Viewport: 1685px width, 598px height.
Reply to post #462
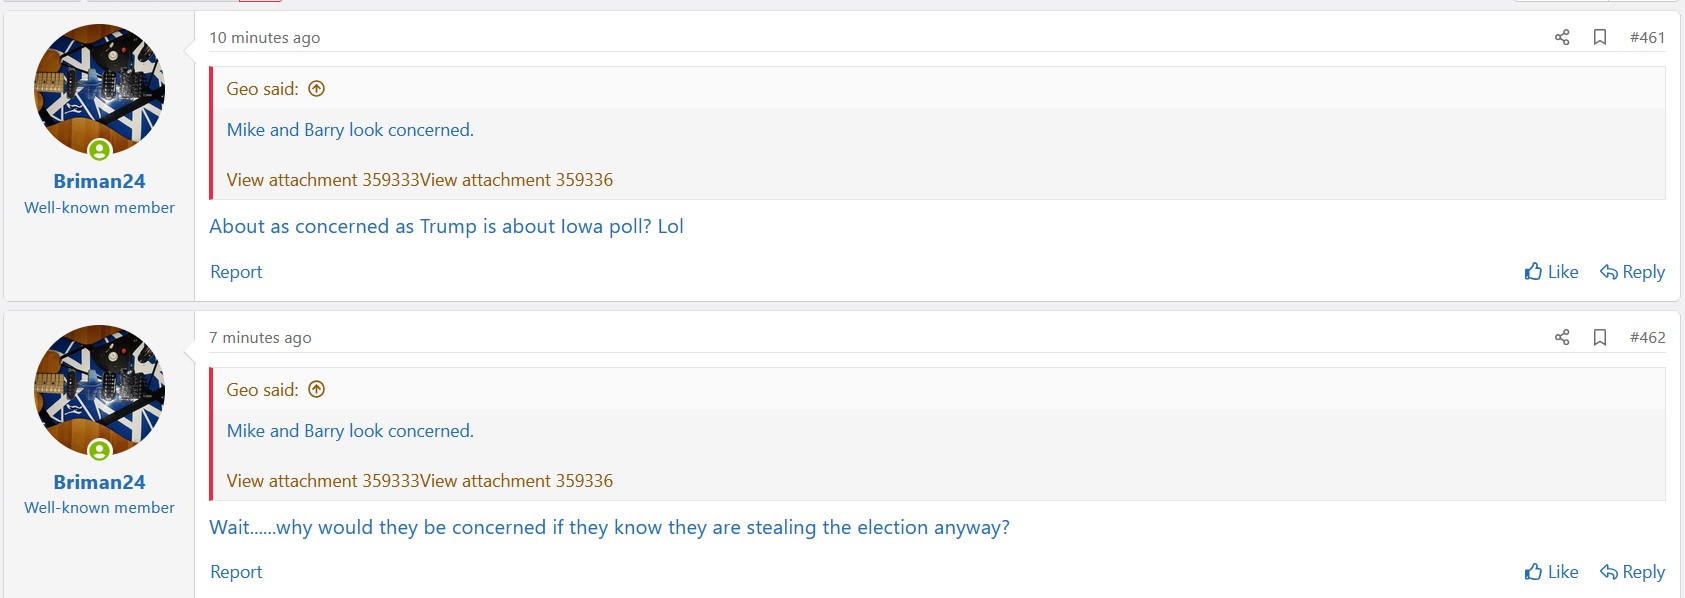tap(1632, 571)
